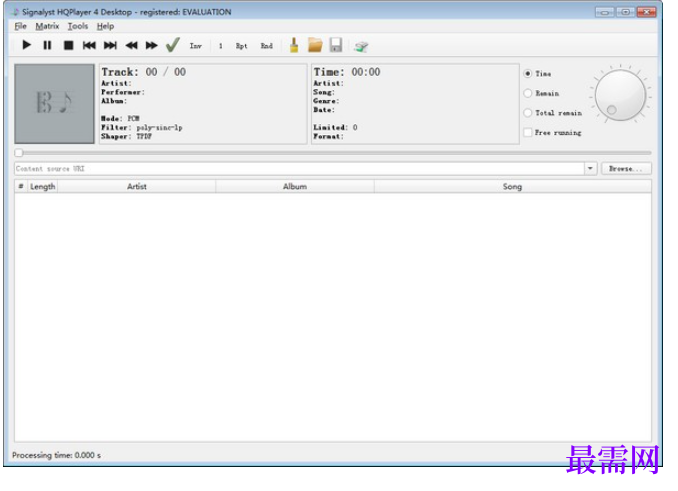Screen dimensions: 678x491
Task: Open the Help menu
Action: point(106,26)
